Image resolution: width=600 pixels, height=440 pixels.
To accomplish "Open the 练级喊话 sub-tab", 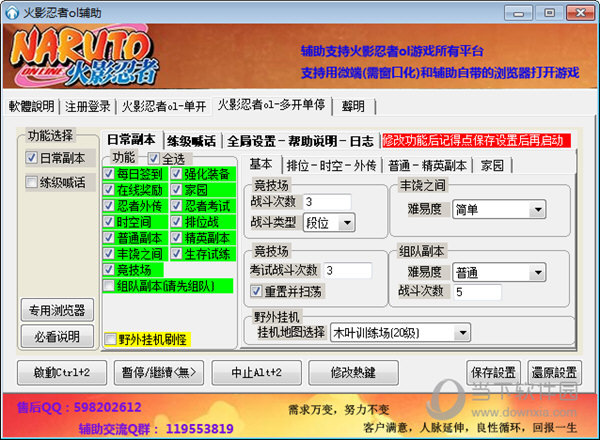I will (x=191, y=141).
